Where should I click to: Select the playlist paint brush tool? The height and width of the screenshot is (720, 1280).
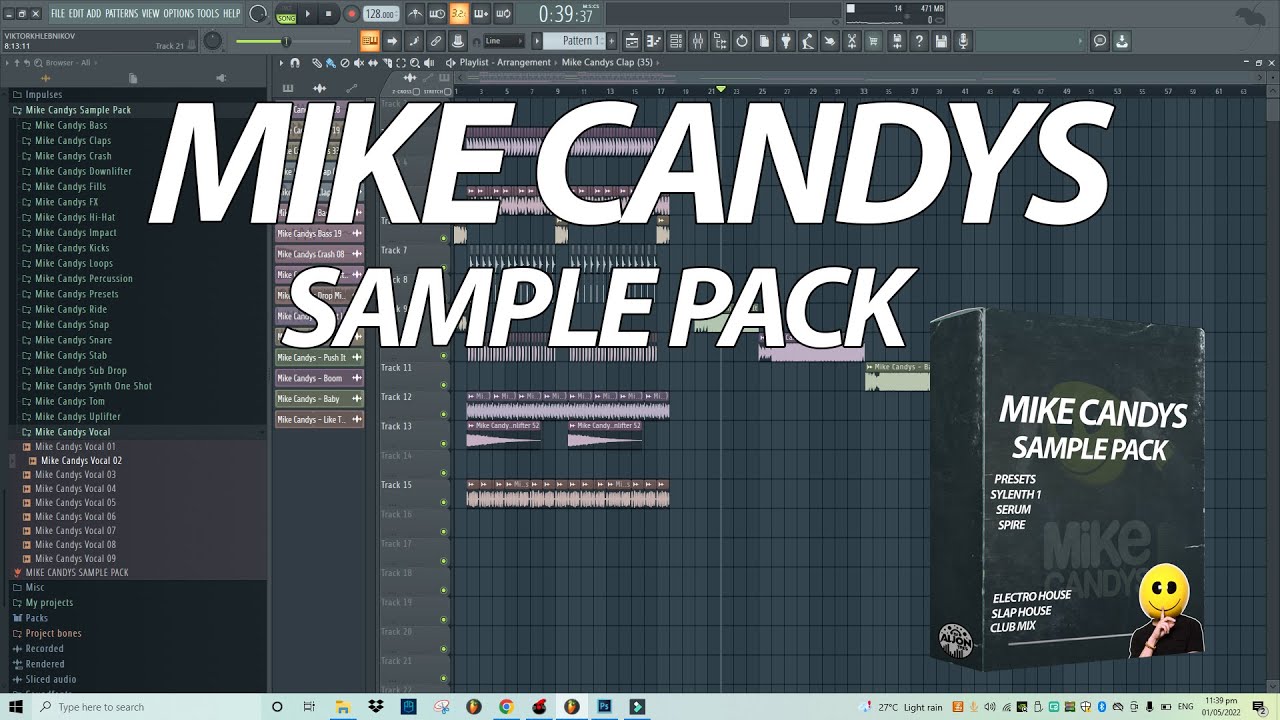point(331,63)
